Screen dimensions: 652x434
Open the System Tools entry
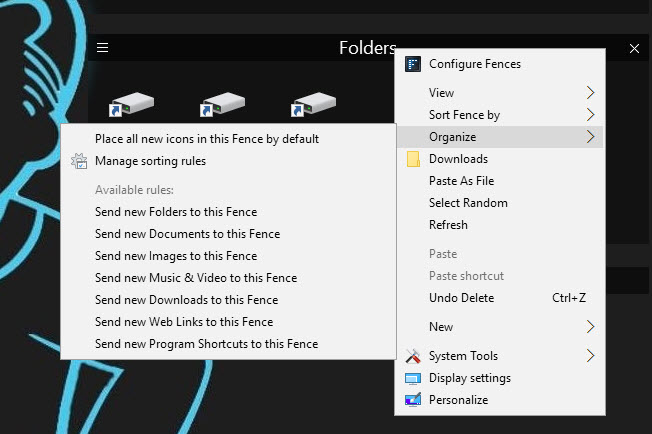500,356
